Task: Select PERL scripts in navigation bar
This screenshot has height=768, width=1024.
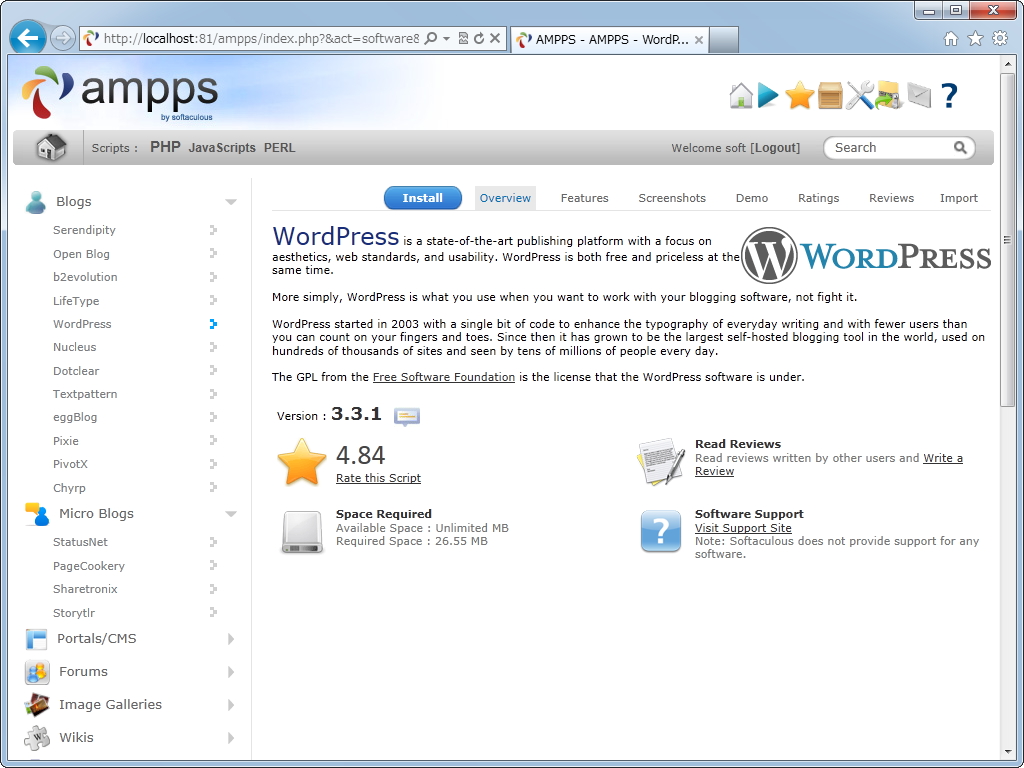Action: [280, 148]
